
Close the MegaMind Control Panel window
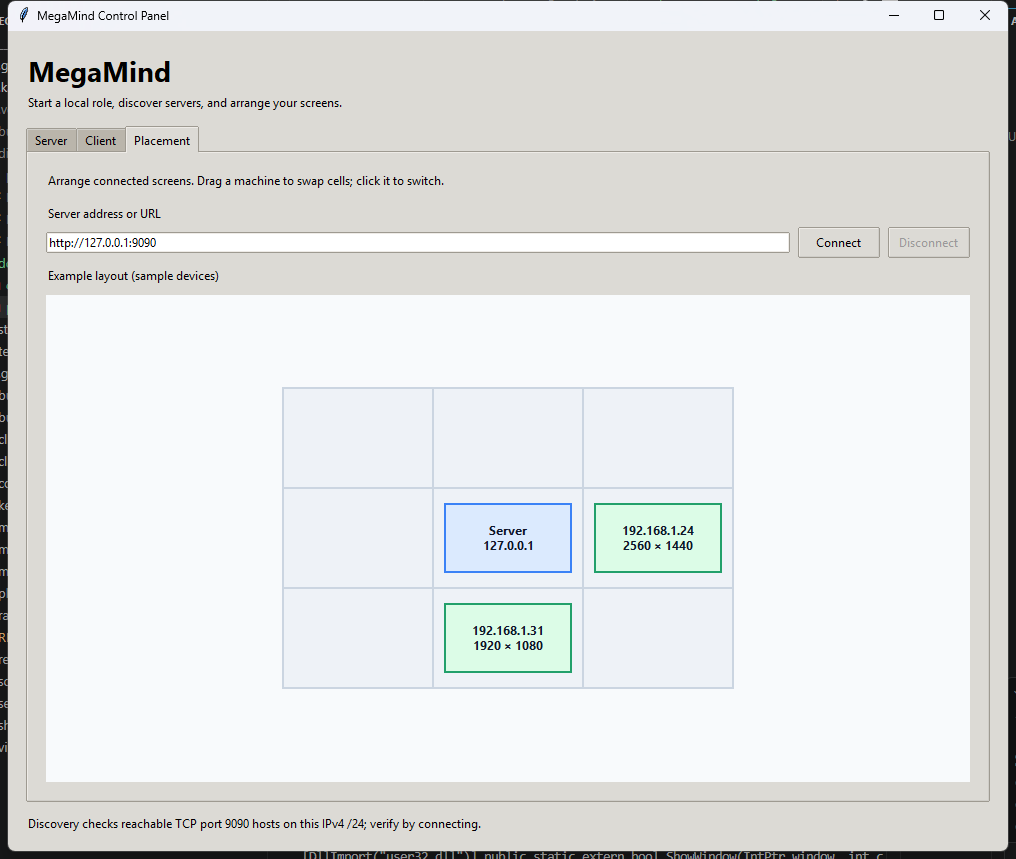(x=985, y=16)
